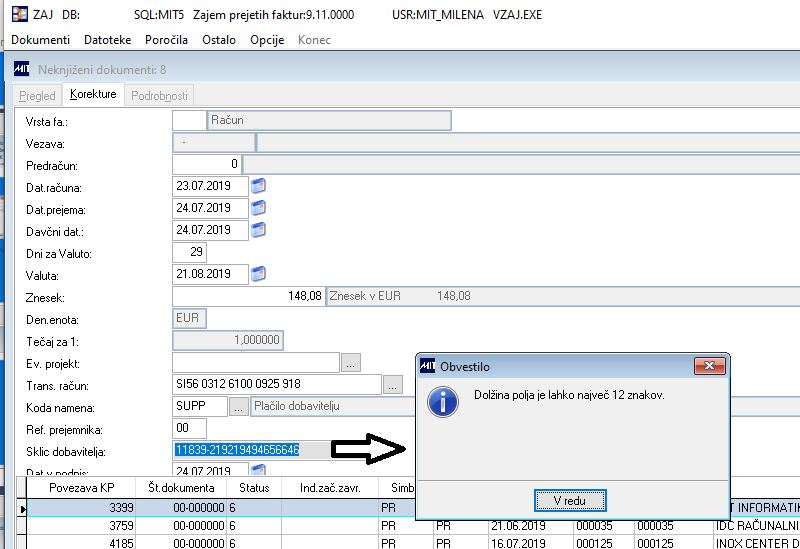Select the Korekture tab
The image size is (800, 549).
(x=93, y=95)
